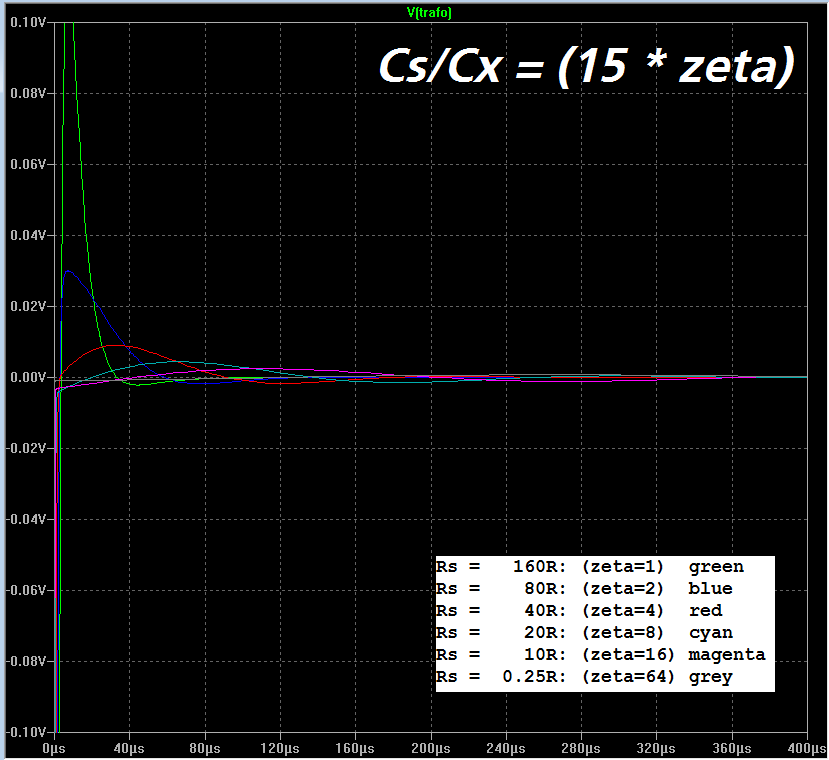Click the 0.00V vertical axis label
Screen dimensions: 829x760
[x=28, y=378]
